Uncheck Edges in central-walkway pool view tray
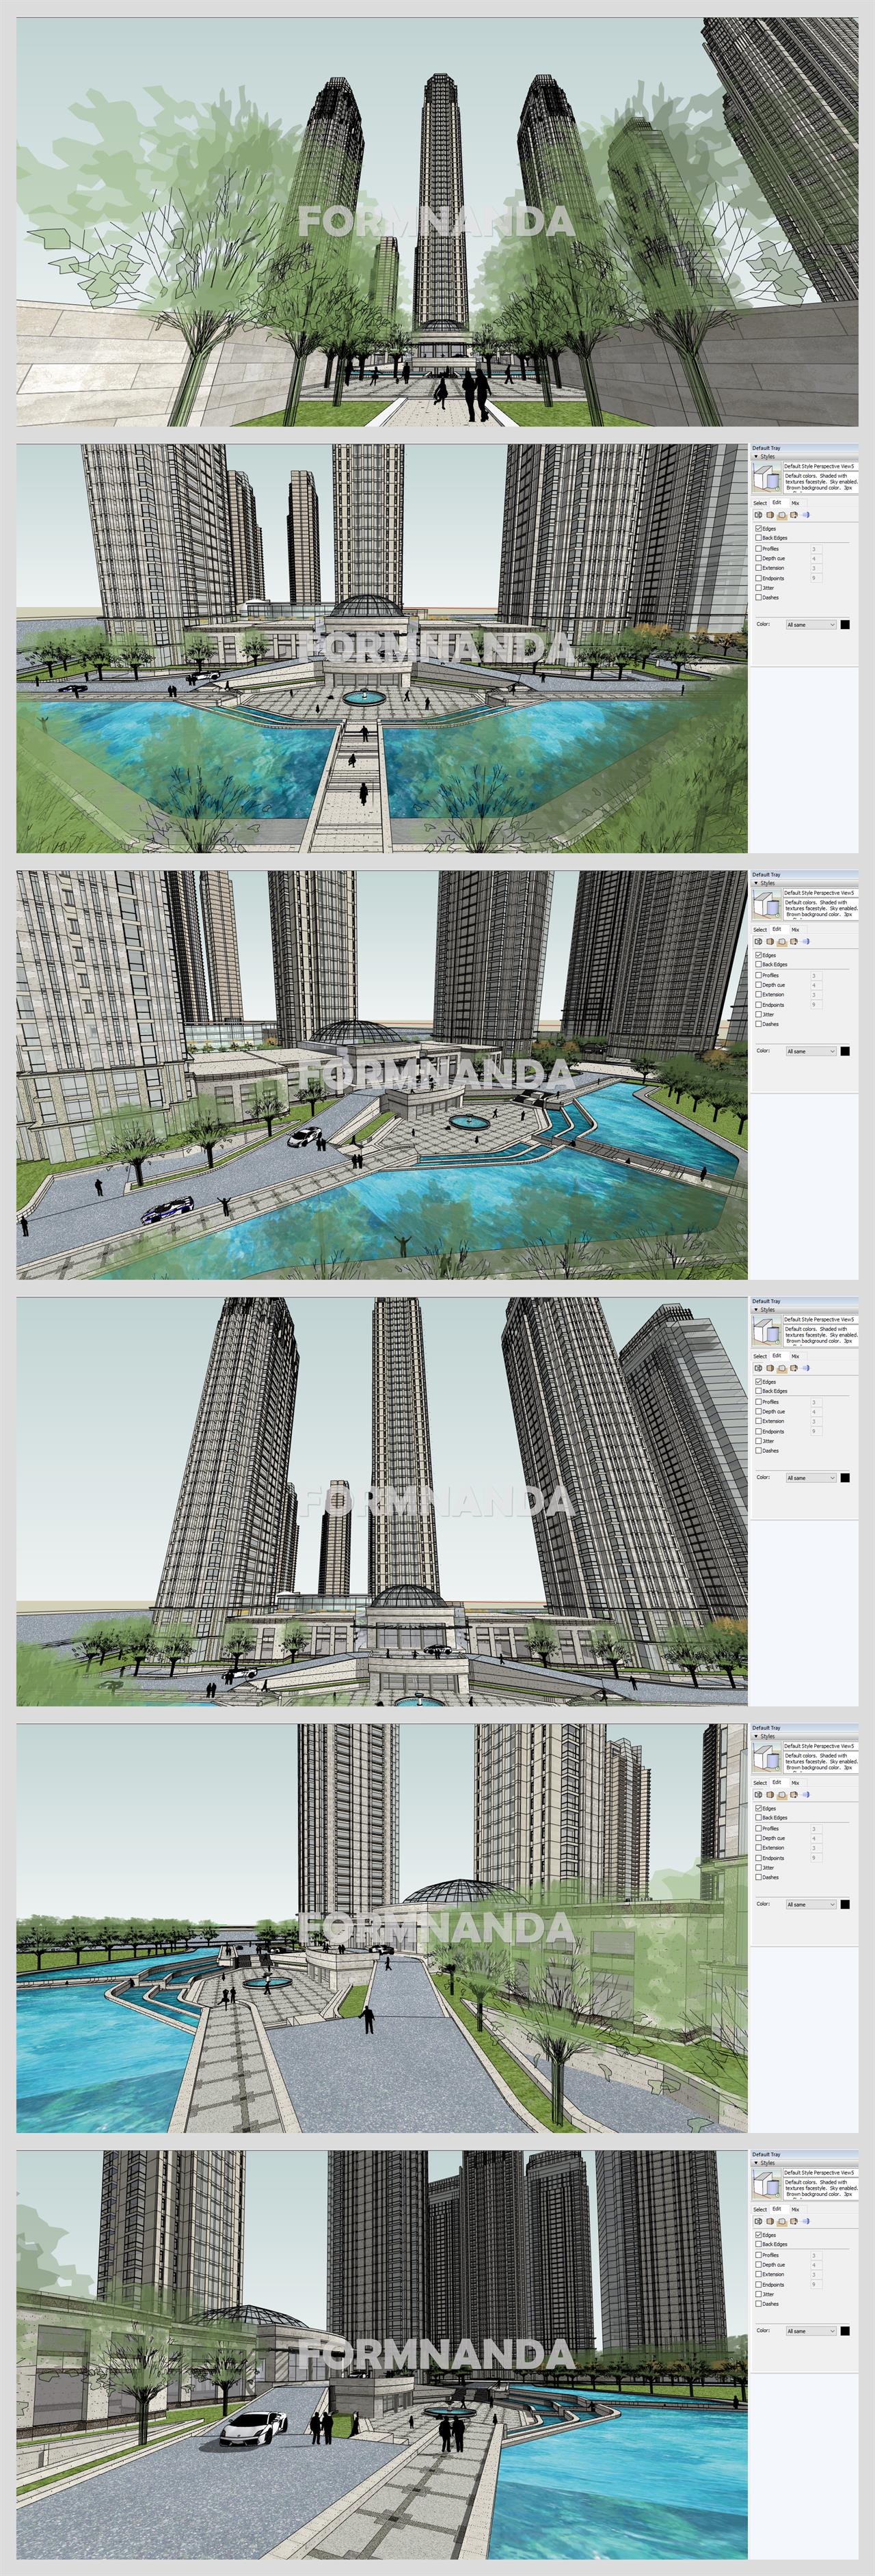875x2576 pixels. (x=758, y=529)
